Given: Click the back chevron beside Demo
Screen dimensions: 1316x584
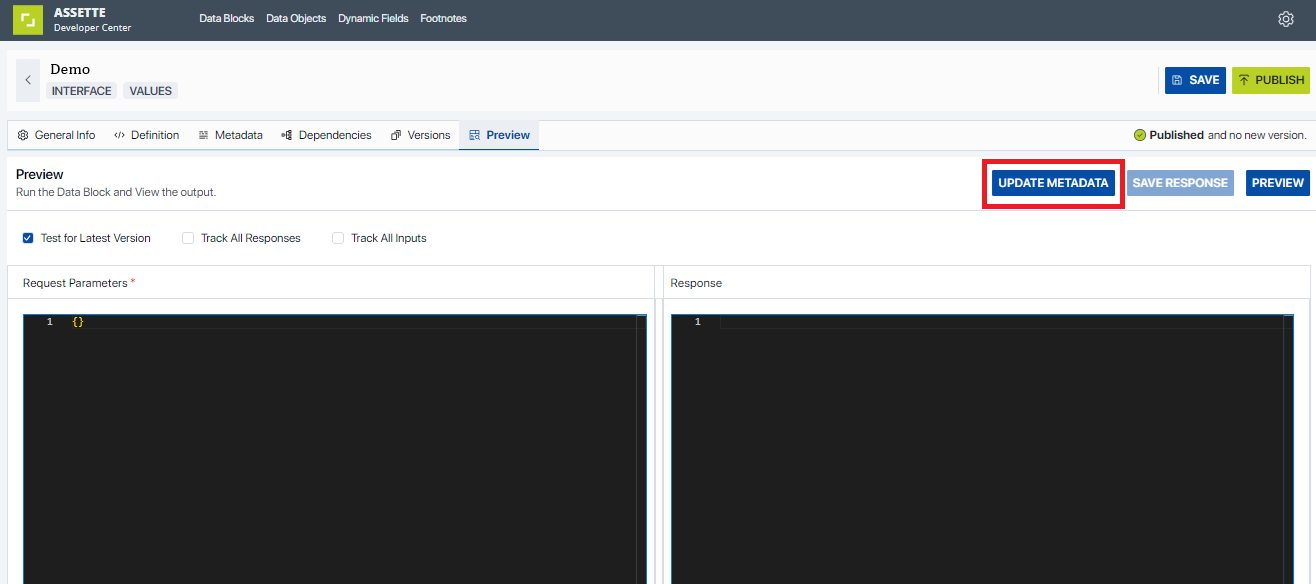Looking at the screenshot, I should click(28, 80).
